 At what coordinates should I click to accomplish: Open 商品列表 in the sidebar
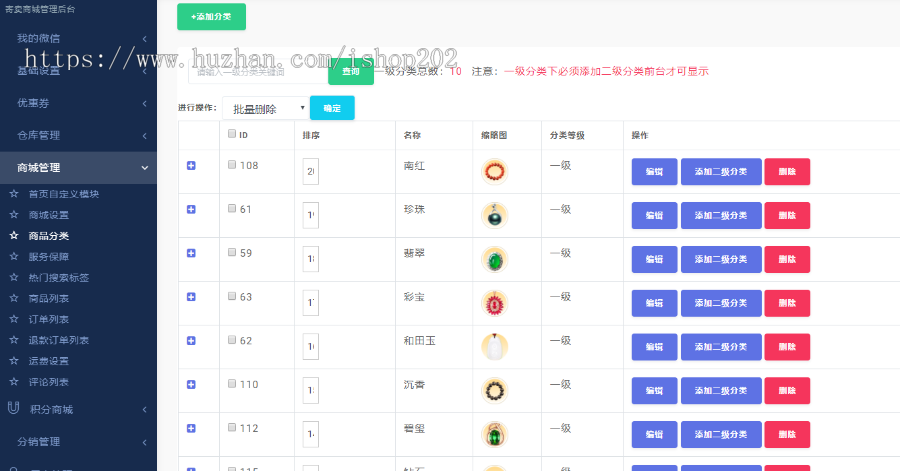click(x=48, y=298)
